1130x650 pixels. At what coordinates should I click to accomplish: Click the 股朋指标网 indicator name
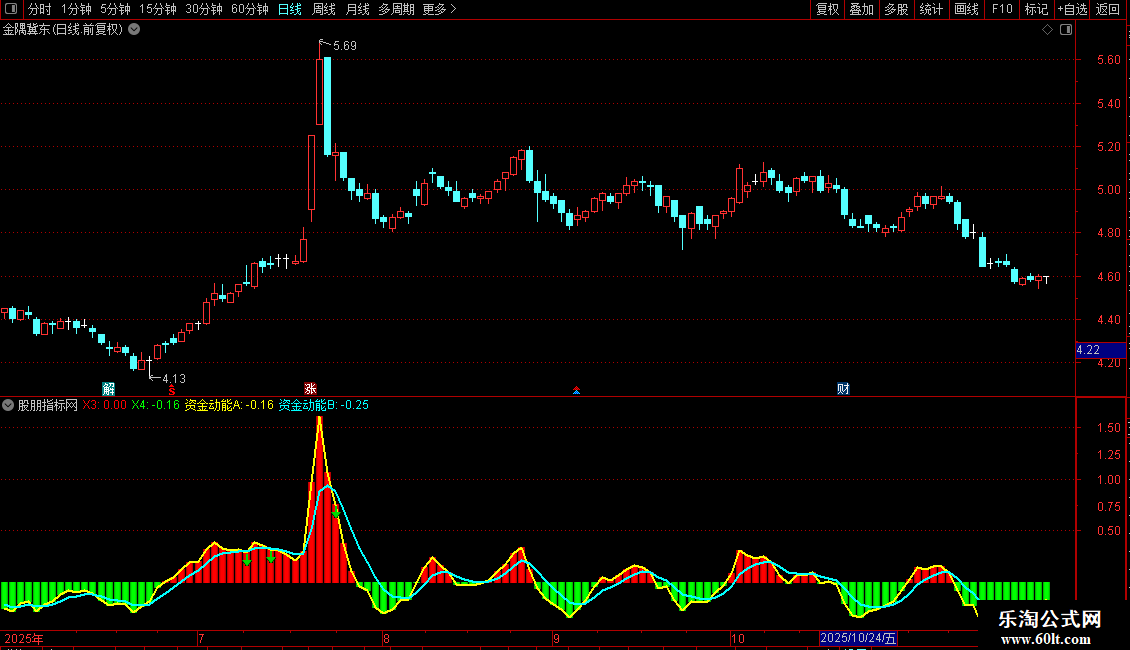coord(48,405)
